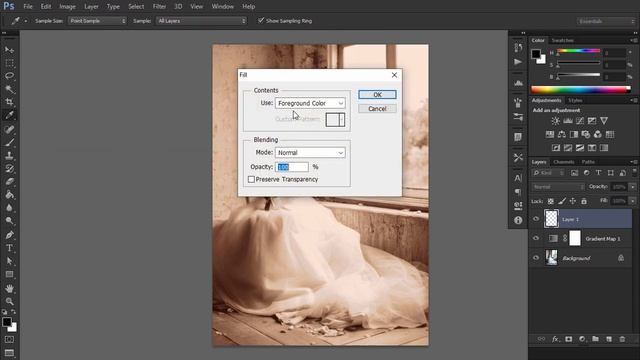Cancel the Fill dialog
The image size is (640, 360).
tap(377, 109)
